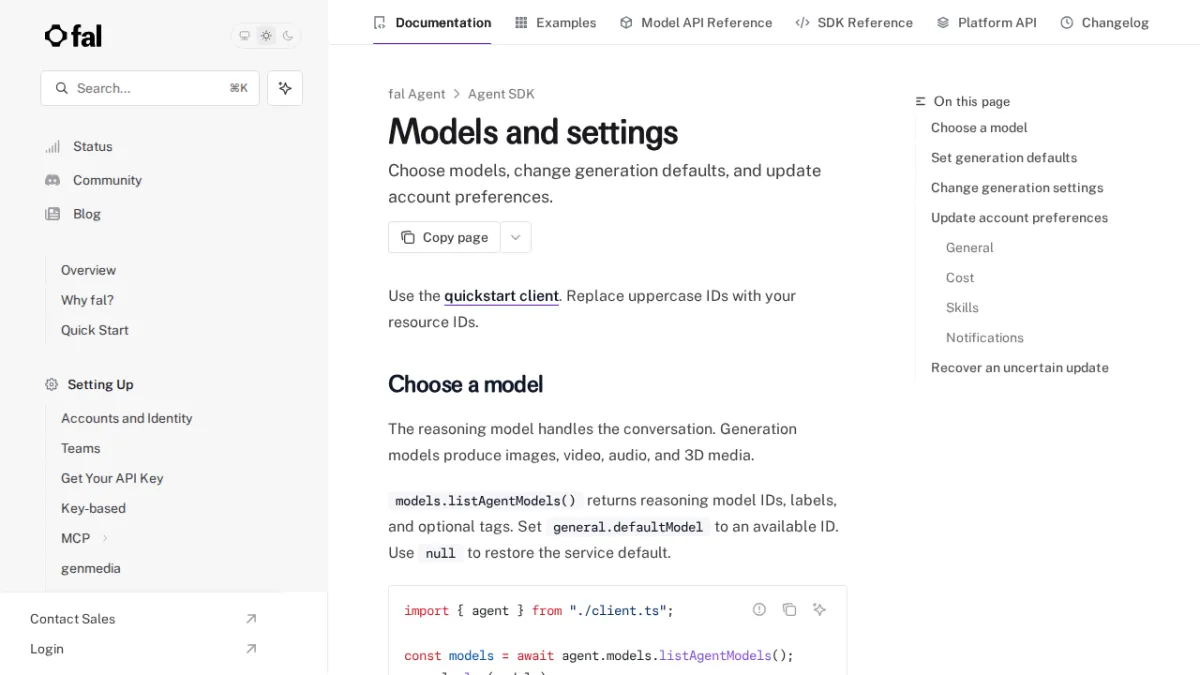Click the Contact Sales external arrow icon
1200x675 pixels.
[x=251, y=619]
